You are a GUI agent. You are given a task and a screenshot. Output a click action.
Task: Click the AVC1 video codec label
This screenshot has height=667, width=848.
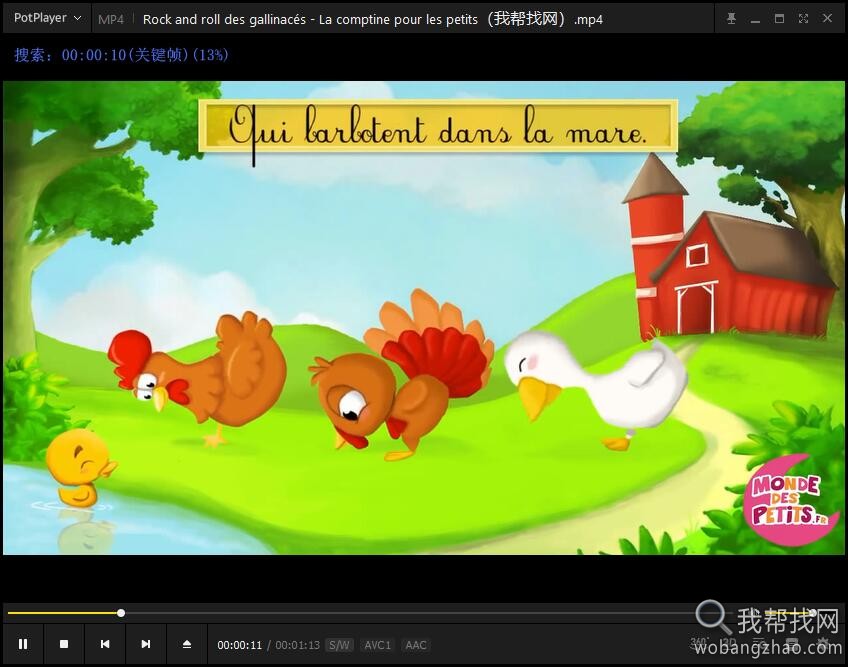click(377, 645)
